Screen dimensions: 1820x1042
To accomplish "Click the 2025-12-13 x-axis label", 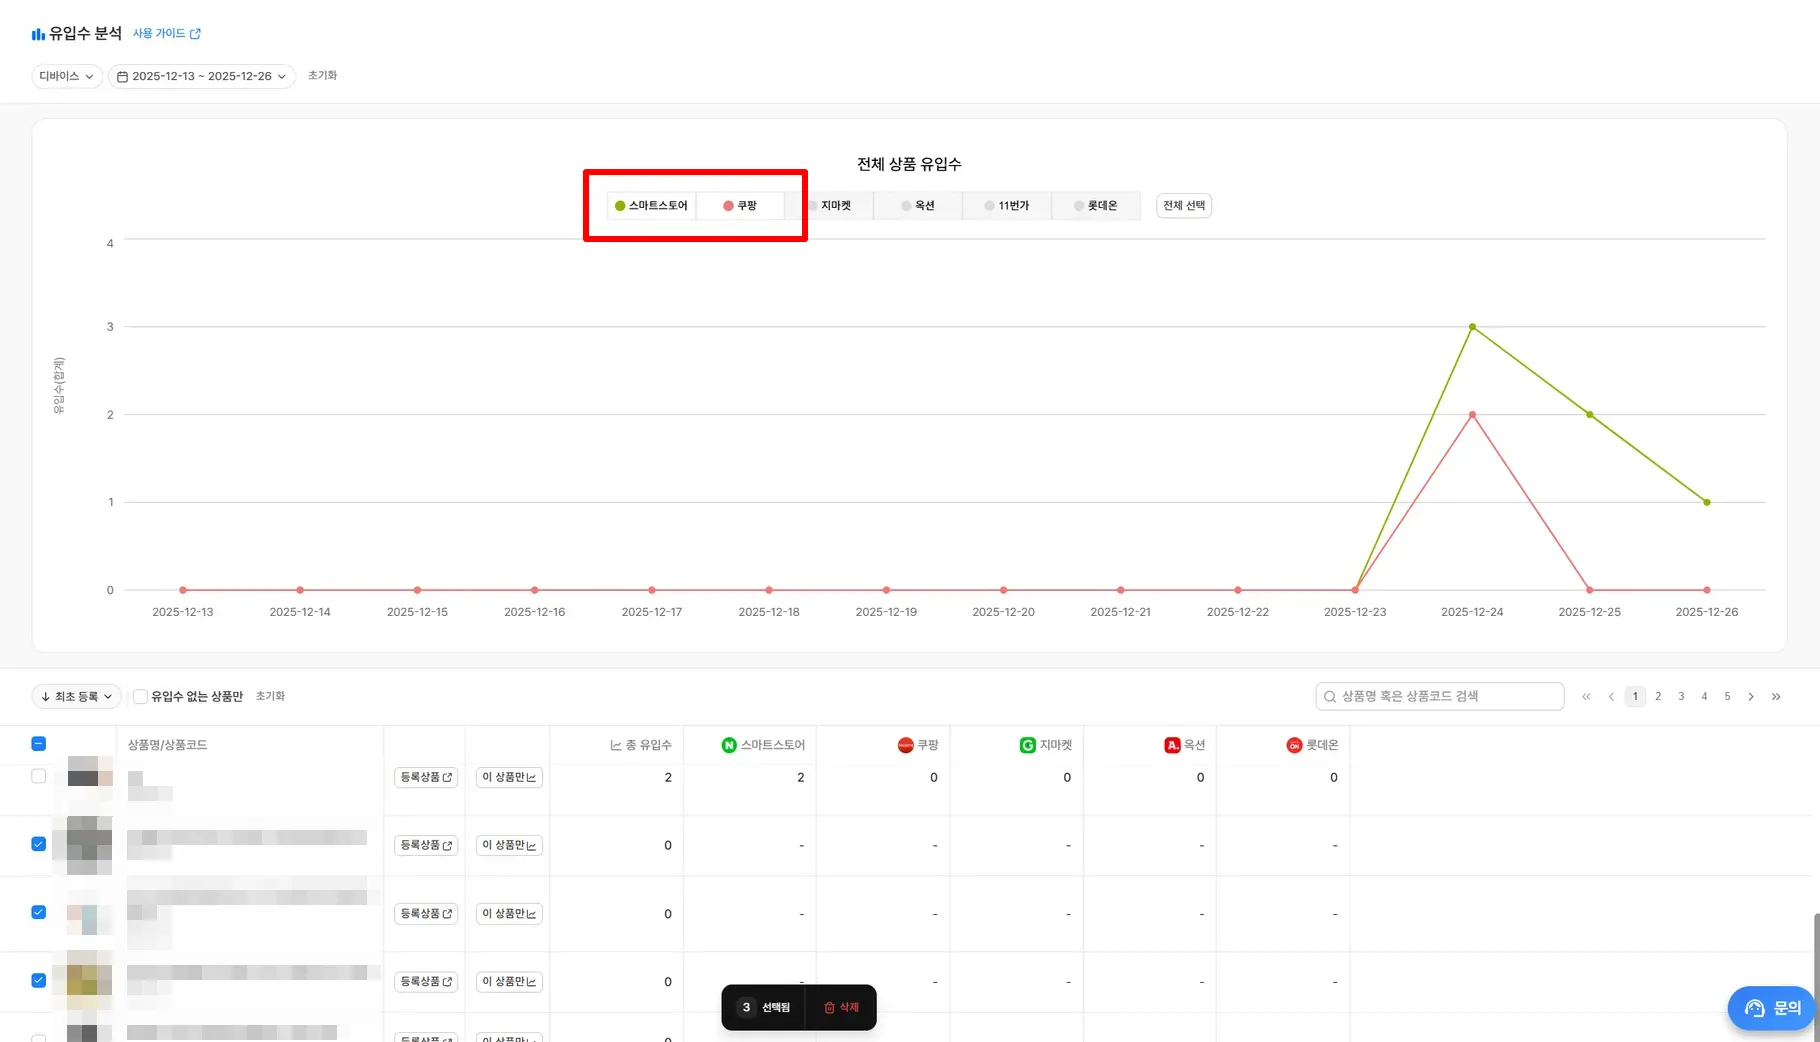I will 182,612.
